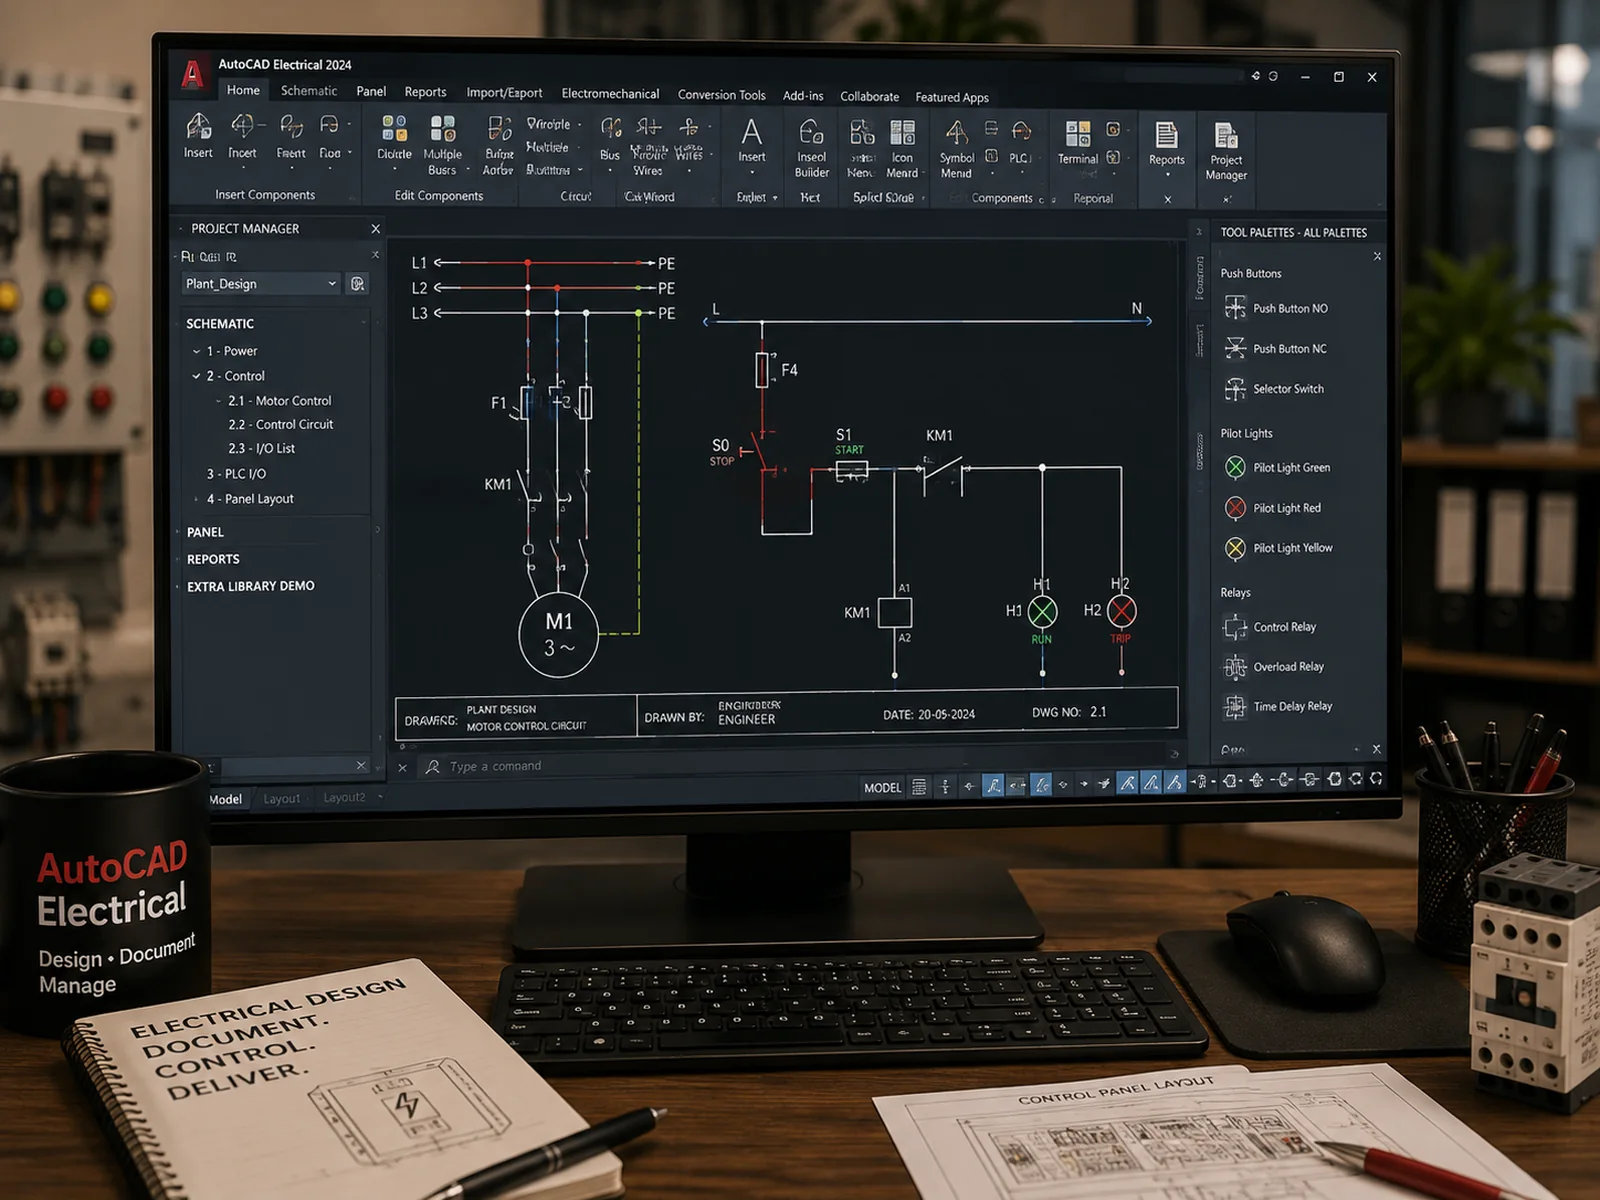This screenshot has height=1200, width=1600.
Task: Select the M1 motor symbol in drawing
Action: tap(558, 636)
